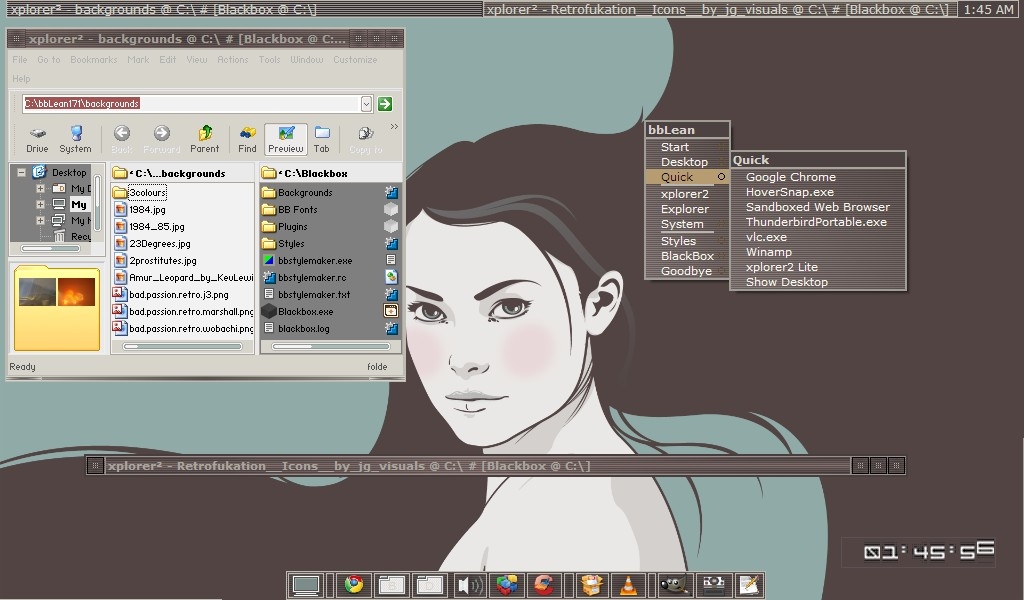
Task: Open the File menu
Action: [x=20, y=59]
